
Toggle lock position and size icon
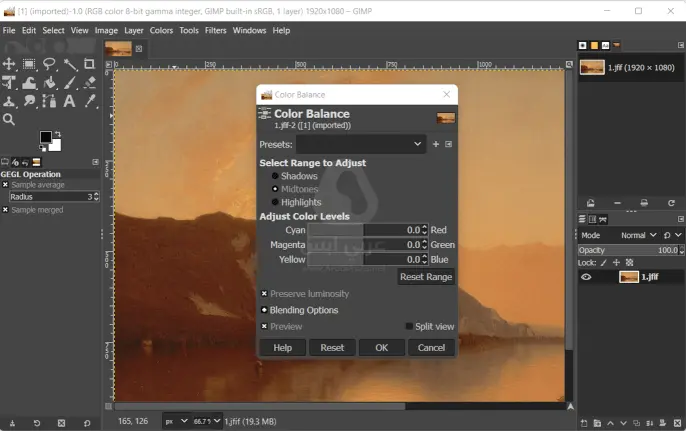coord(616,263)
